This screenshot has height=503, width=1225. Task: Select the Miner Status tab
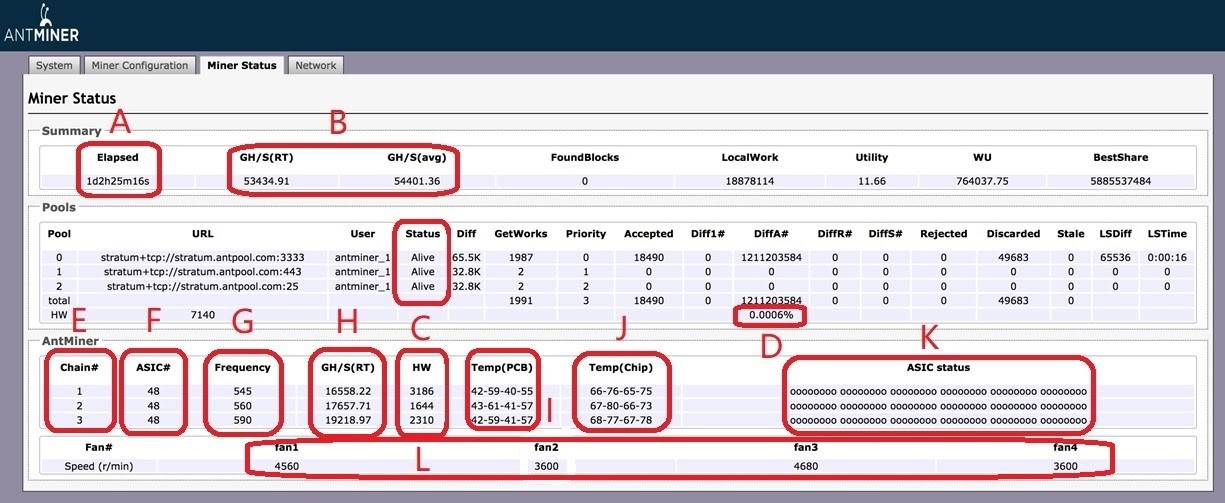(240, 65)
